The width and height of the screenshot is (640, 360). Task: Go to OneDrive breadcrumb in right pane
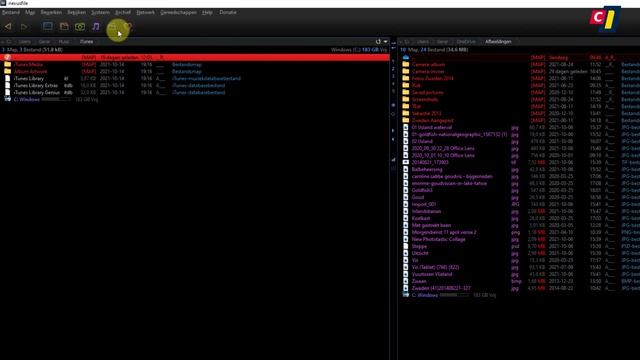point(466,42)
